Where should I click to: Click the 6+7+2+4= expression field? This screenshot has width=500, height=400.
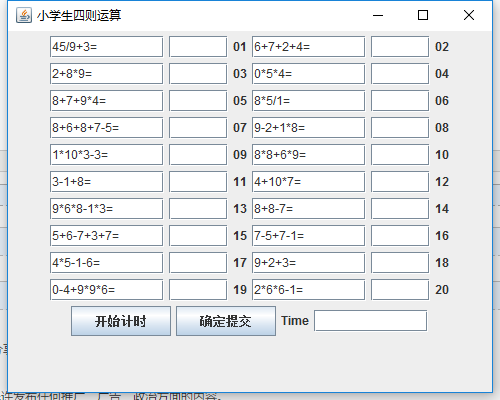(x=308, y=47)
